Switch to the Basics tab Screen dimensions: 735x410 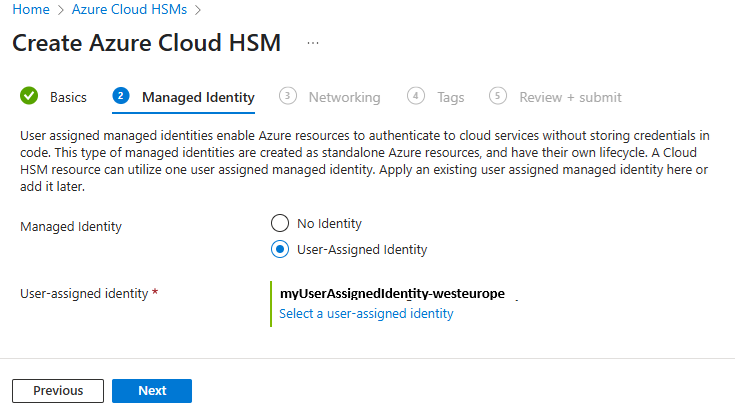coord(68,97)
